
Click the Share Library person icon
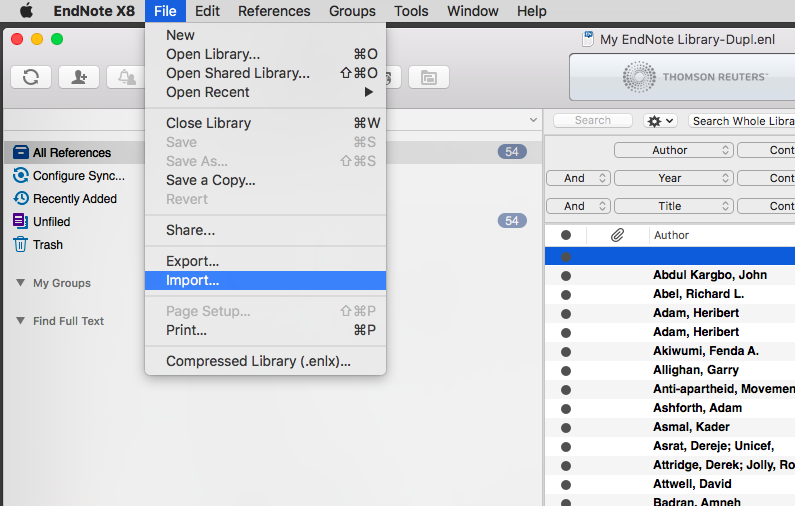pyautogui.click(x=79, y=77)
